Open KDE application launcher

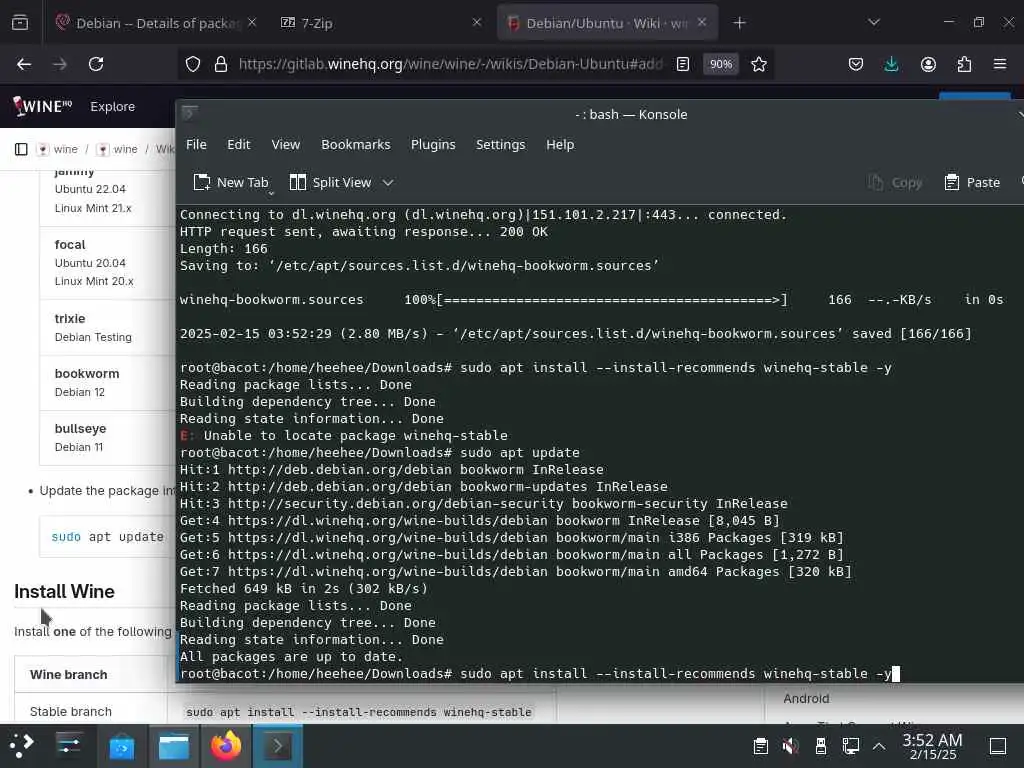(x=21, y=745)
